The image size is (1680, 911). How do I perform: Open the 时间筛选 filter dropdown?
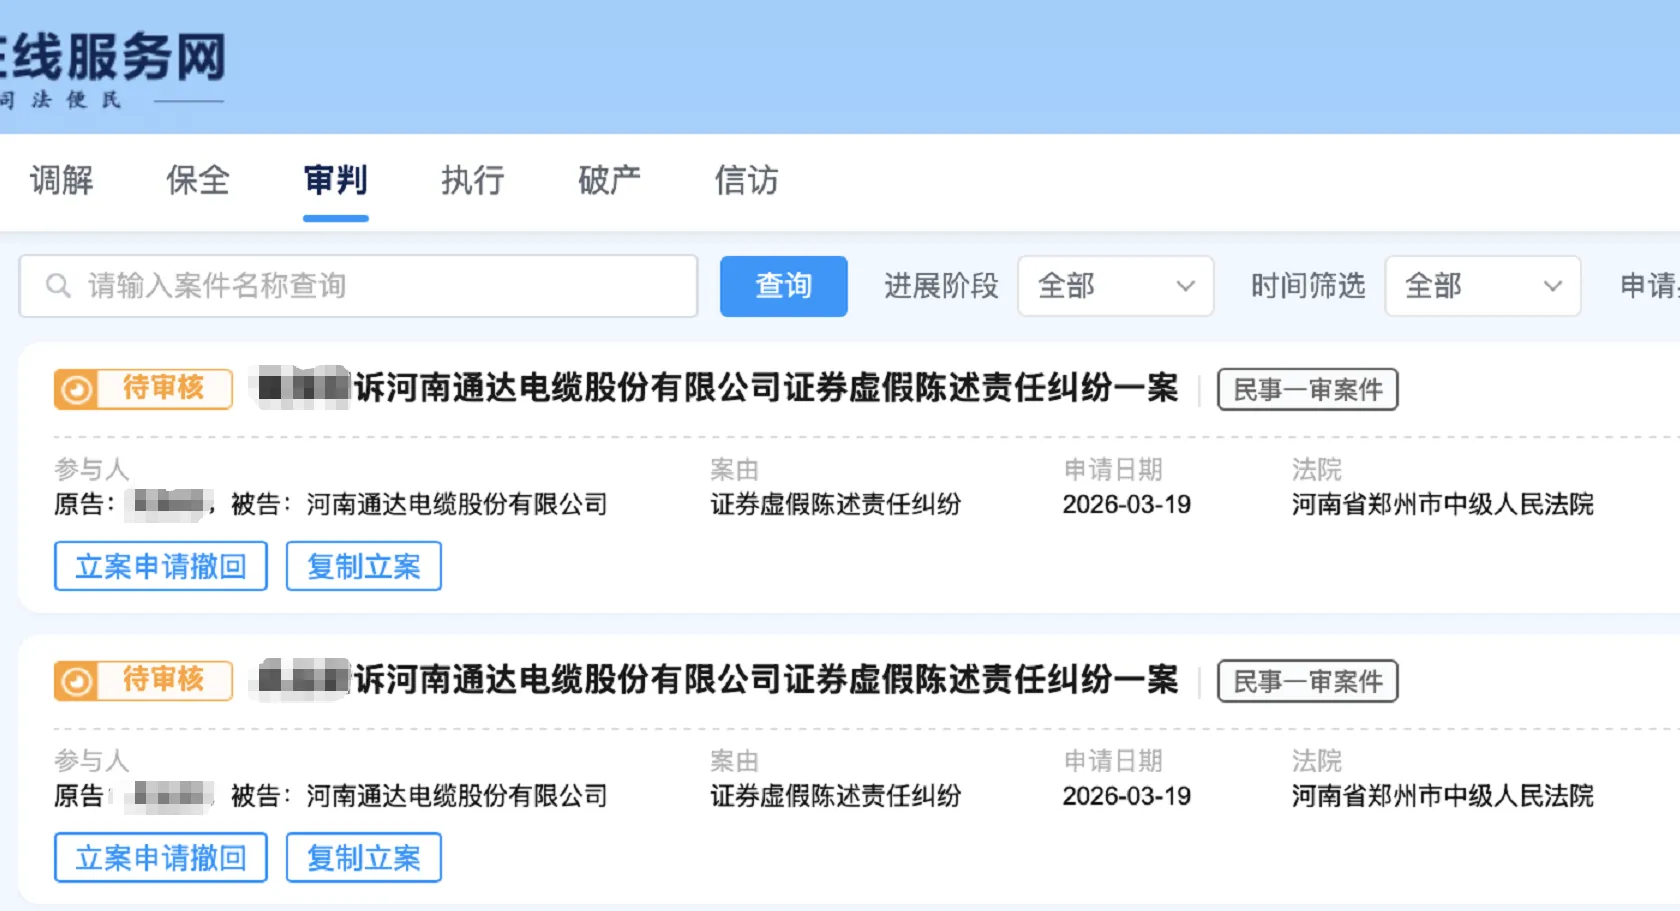pyautogui.click(x=1482, y=286)
